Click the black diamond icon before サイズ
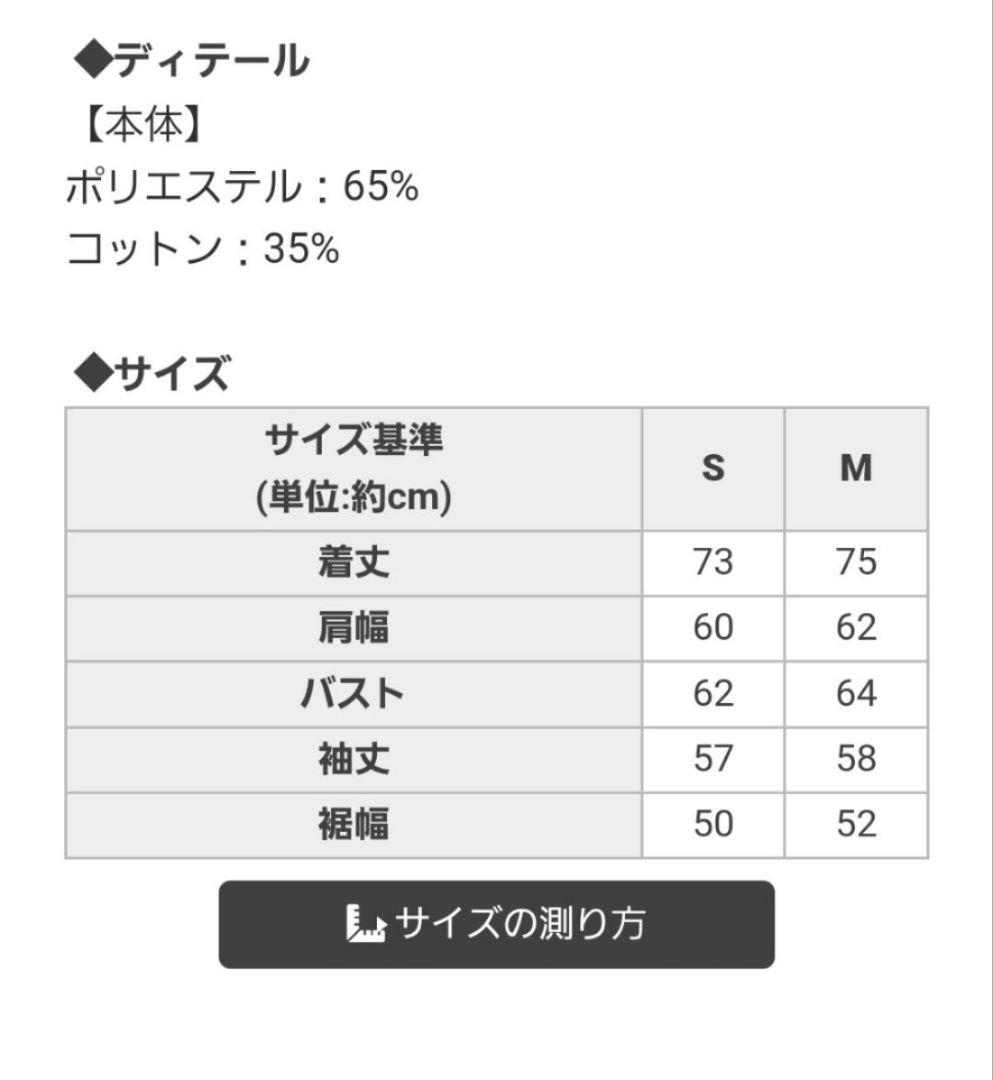The image size is (993, 1080). click(x=92, y=370)
